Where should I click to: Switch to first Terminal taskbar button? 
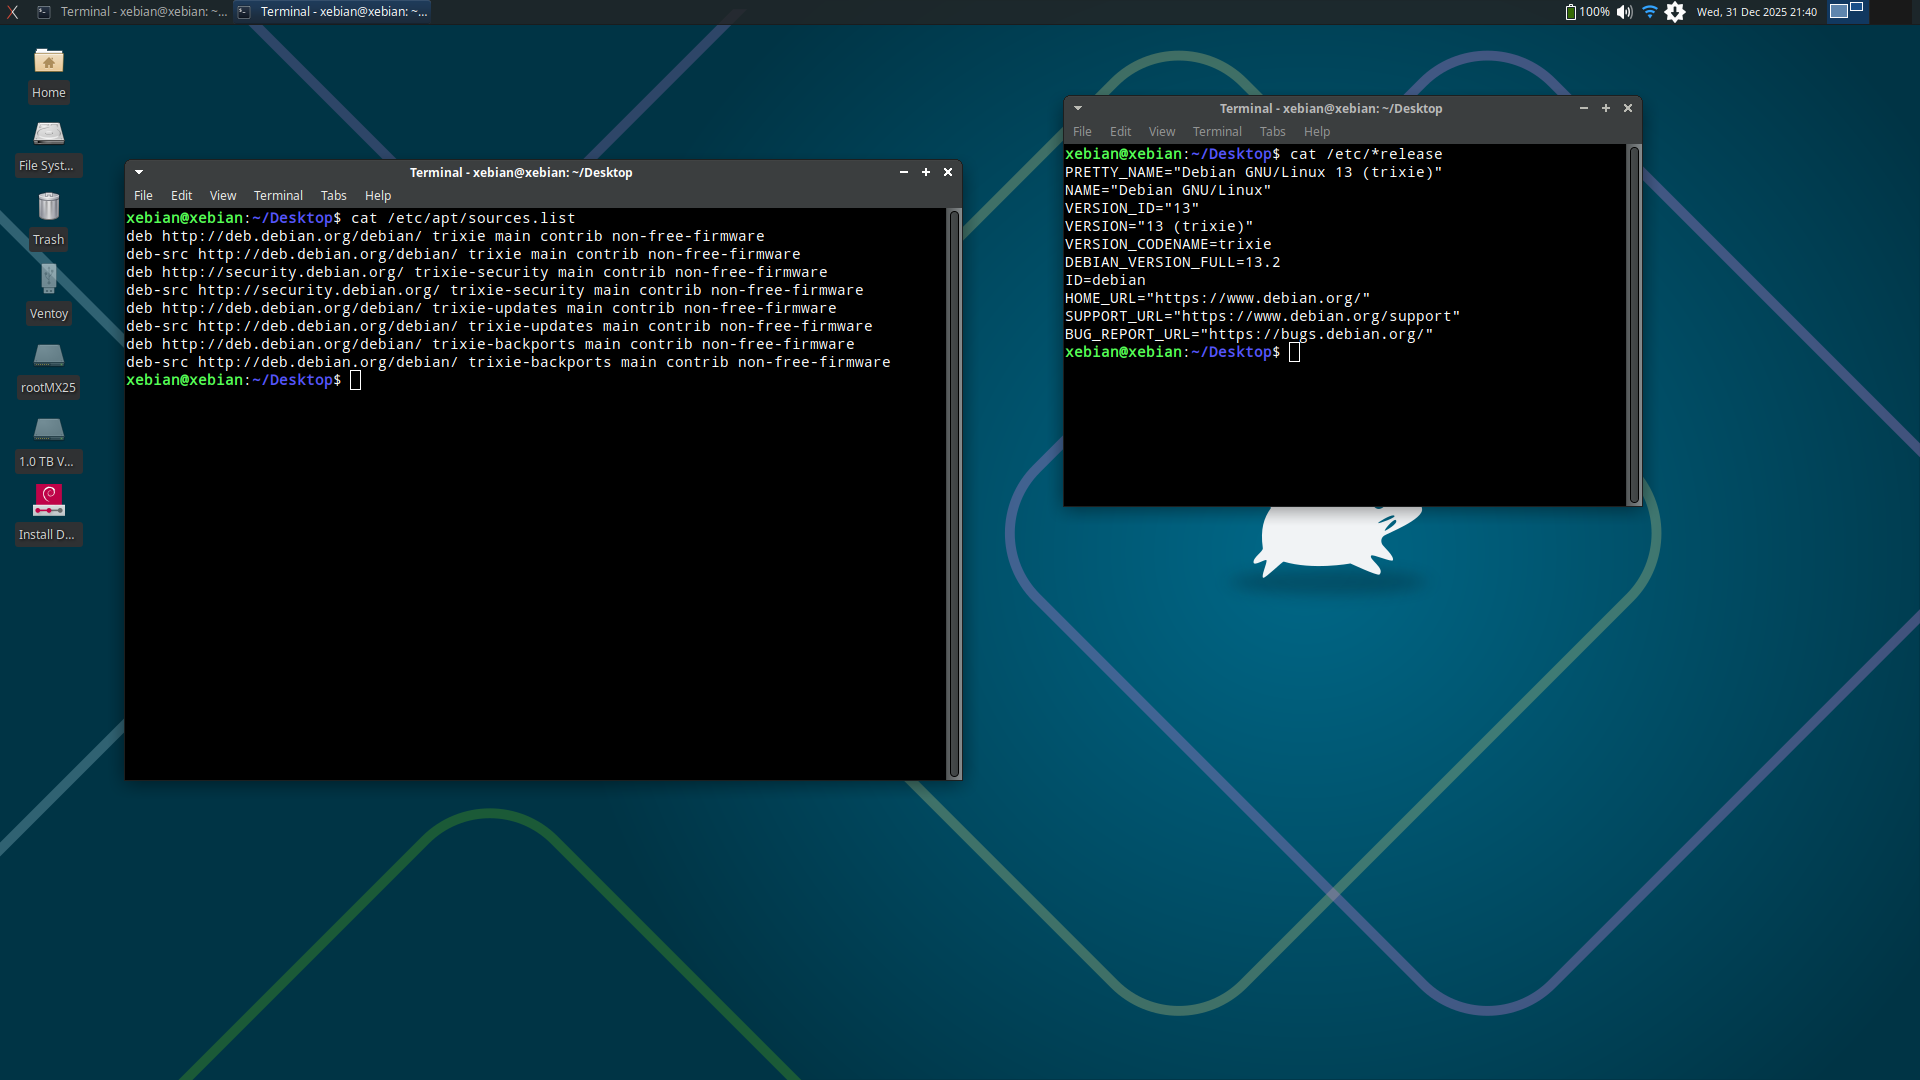point(132,12)
